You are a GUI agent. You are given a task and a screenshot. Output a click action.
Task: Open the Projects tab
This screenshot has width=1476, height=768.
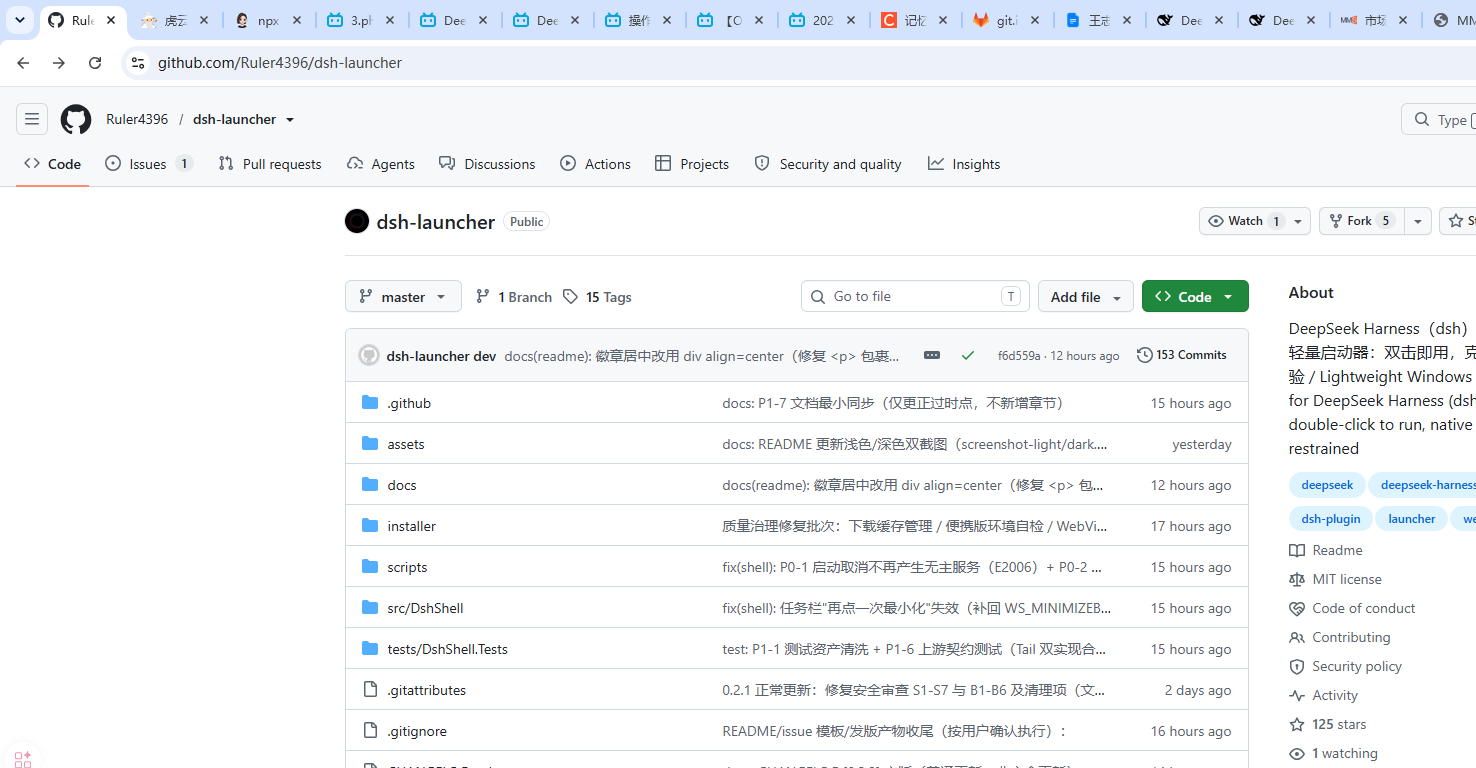pyautogui.click(x=692, y=164)
